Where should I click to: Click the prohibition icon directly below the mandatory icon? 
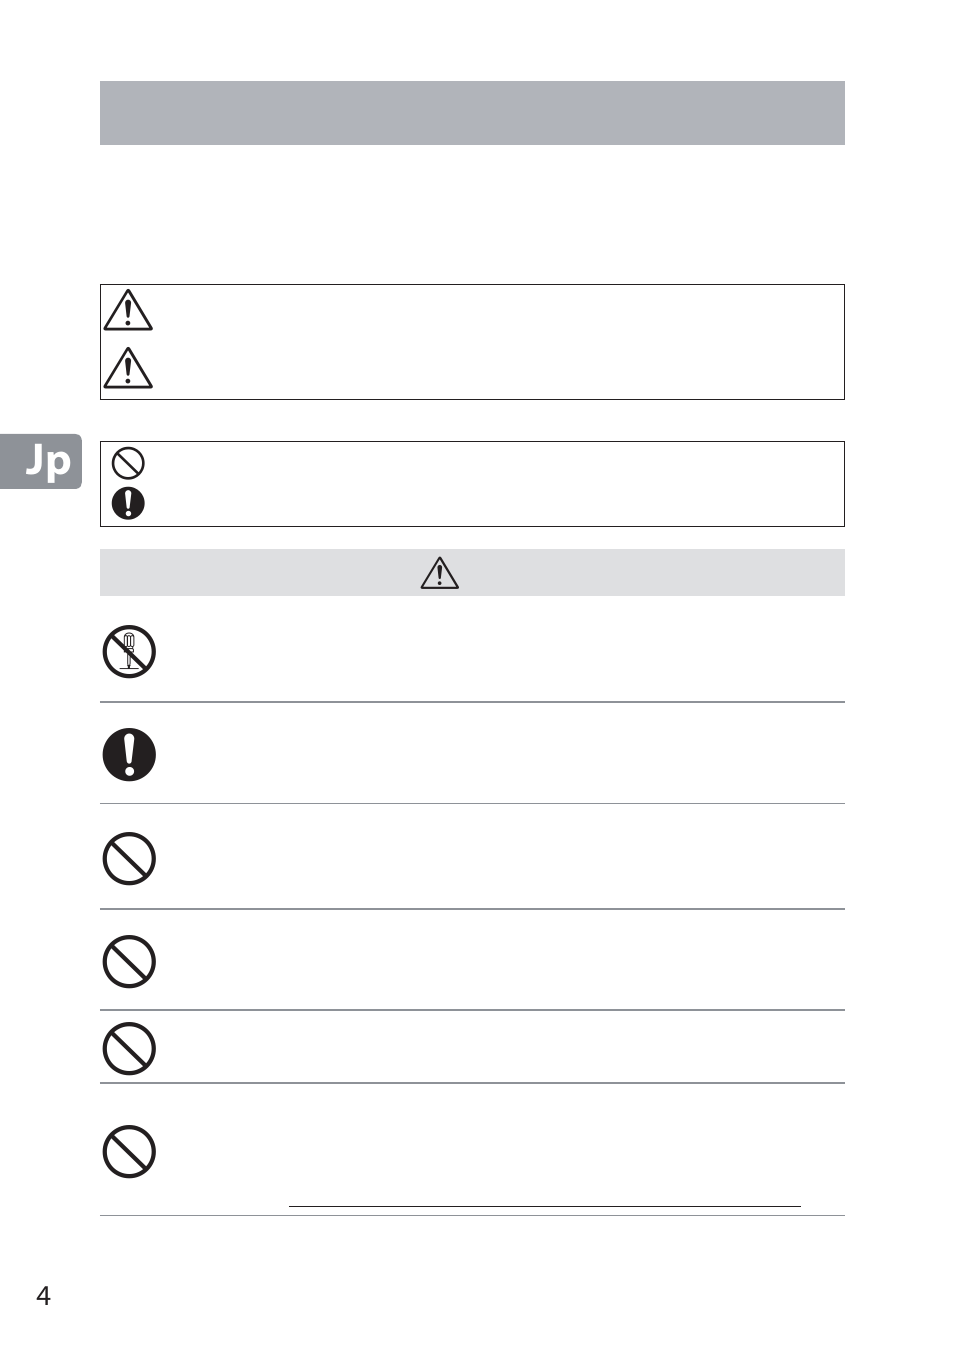[x=129, y=858]
